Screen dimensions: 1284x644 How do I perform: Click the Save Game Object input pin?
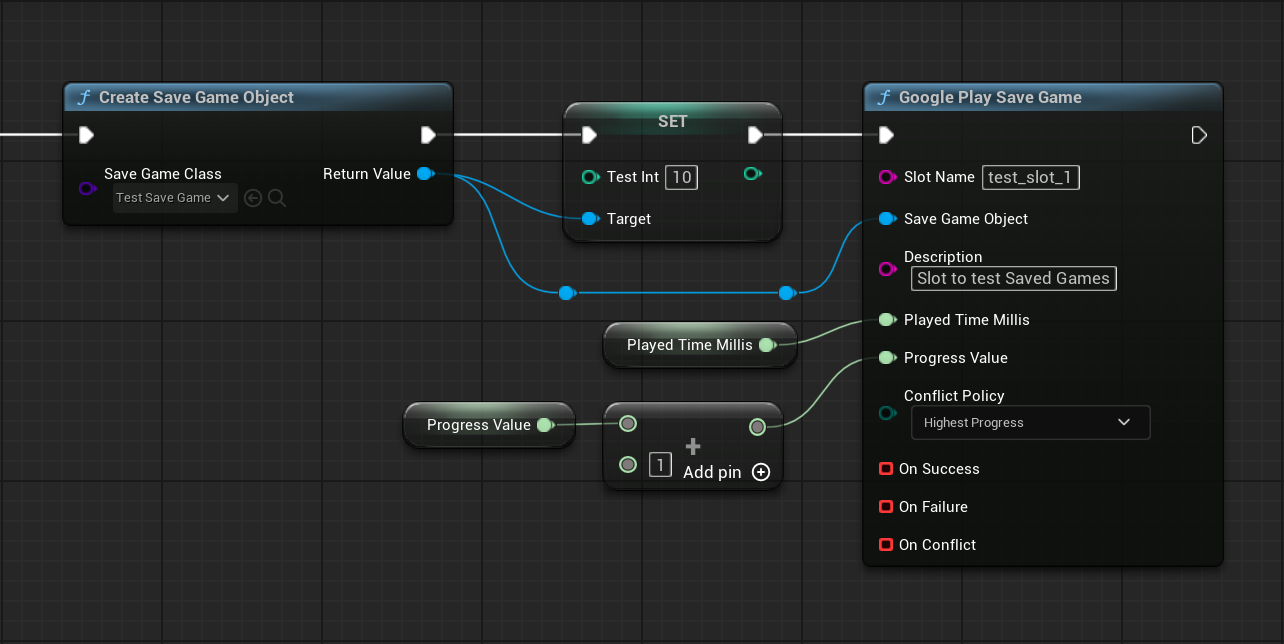pos(886,219)
